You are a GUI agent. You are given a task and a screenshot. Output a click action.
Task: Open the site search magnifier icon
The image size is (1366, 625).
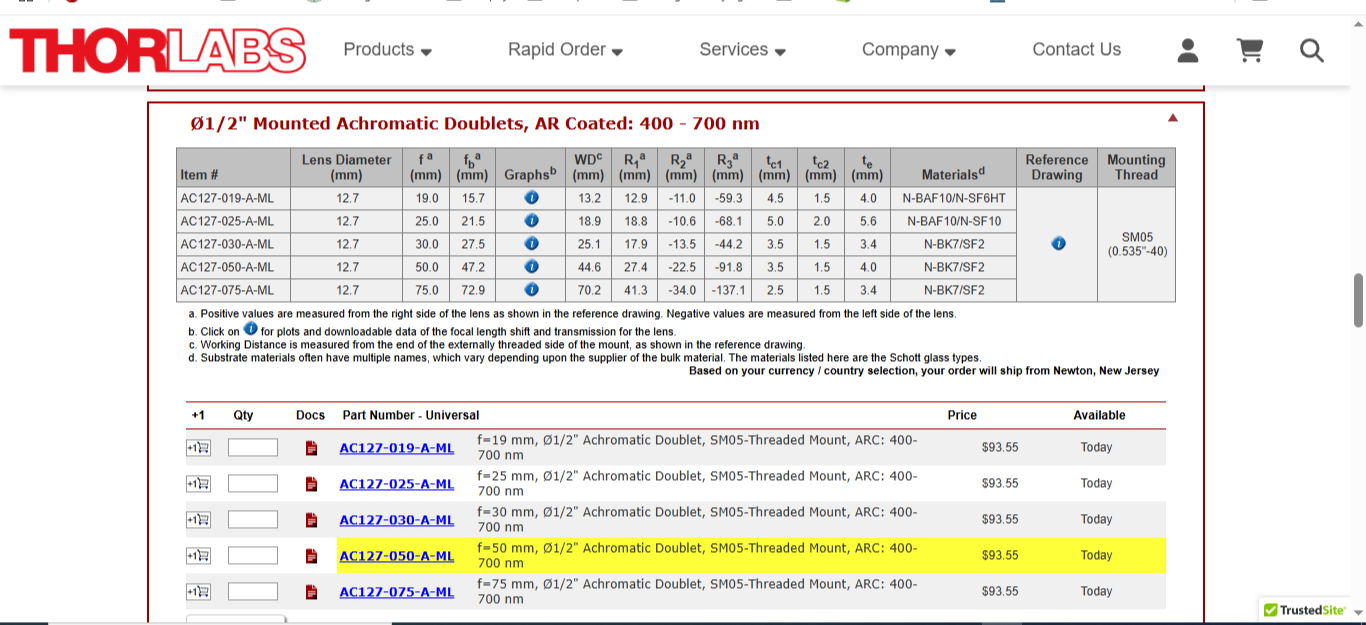pyautogui.click(x=1312, y=50)
